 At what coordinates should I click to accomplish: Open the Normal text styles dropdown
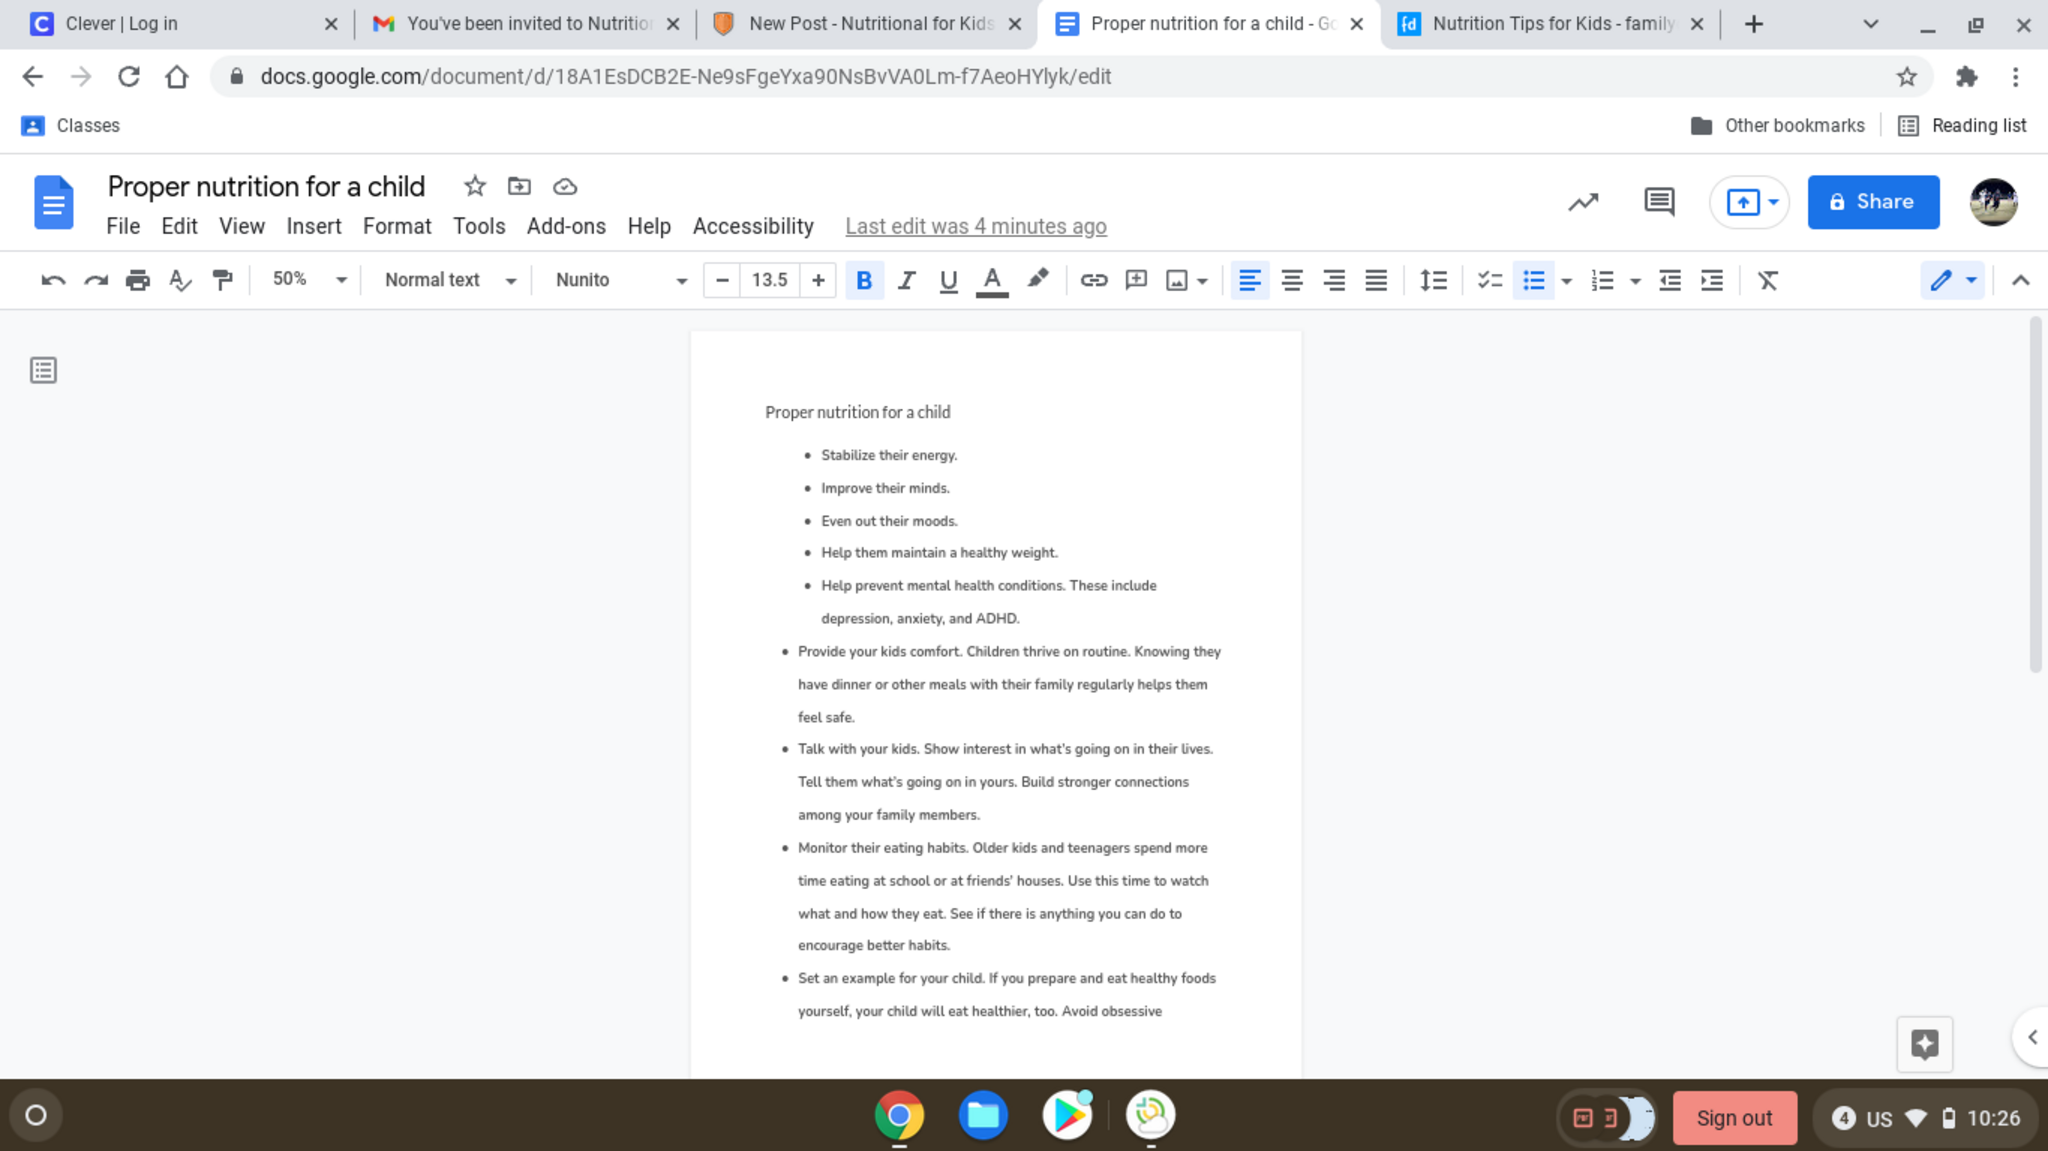pos(450,280)
